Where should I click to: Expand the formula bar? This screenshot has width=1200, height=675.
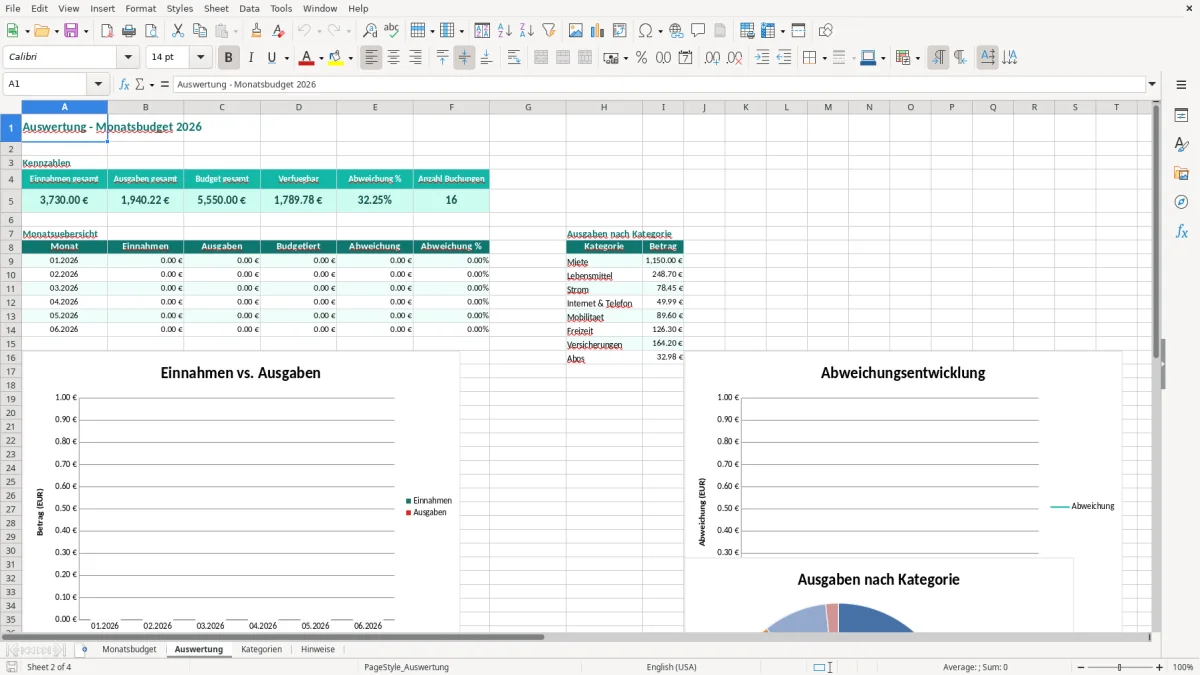point(1152,85)
